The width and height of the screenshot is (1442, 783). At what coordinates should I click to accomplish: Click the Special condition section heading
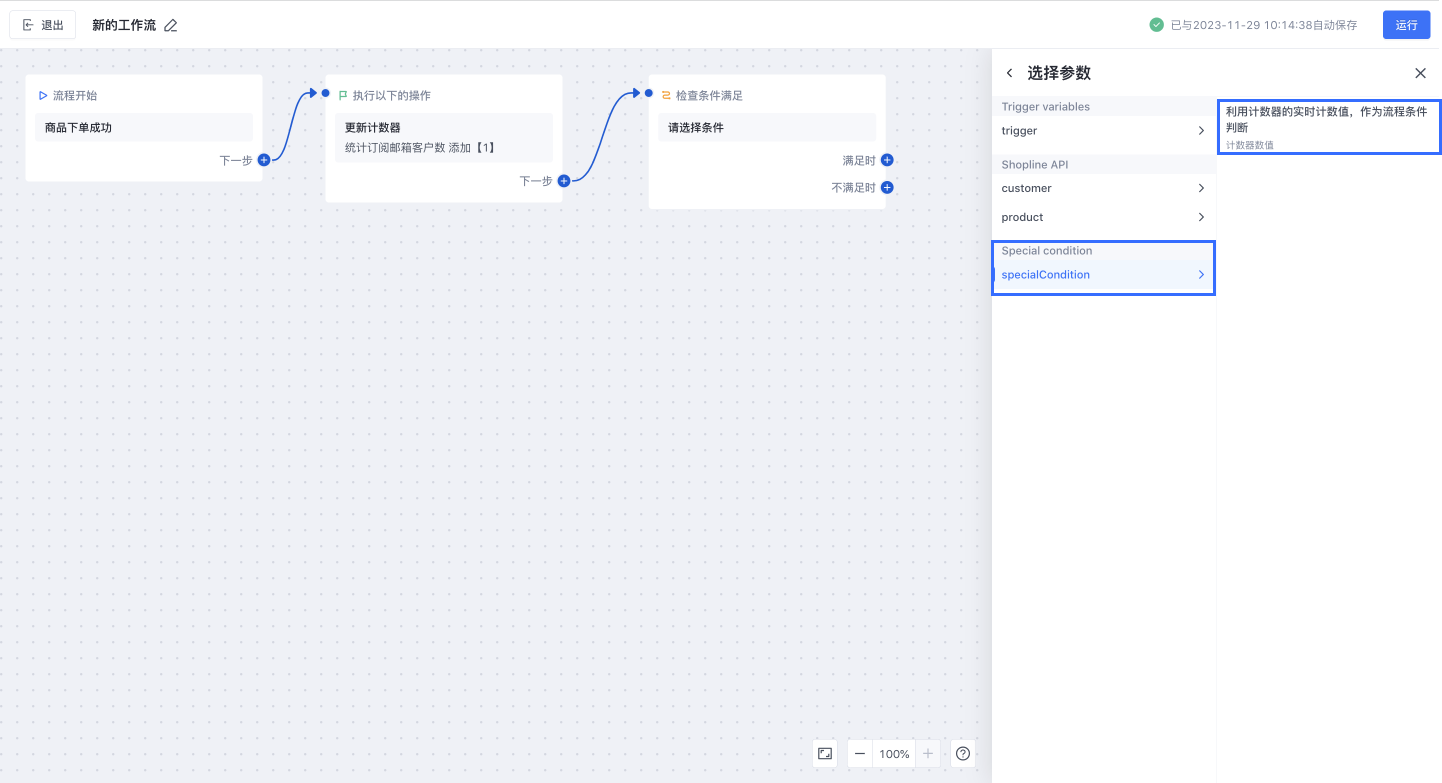1047,251
